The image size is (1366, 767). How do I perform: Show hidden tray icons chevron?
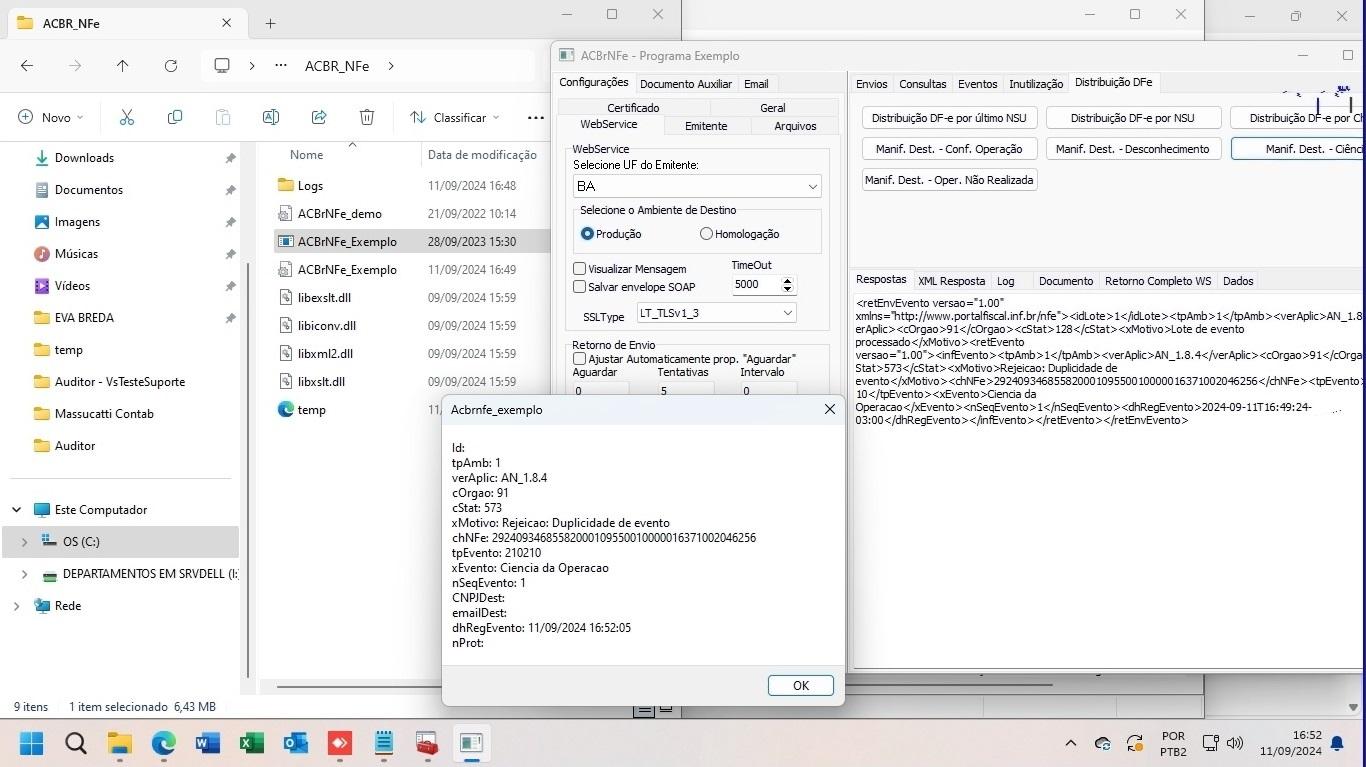point(1070,743)
